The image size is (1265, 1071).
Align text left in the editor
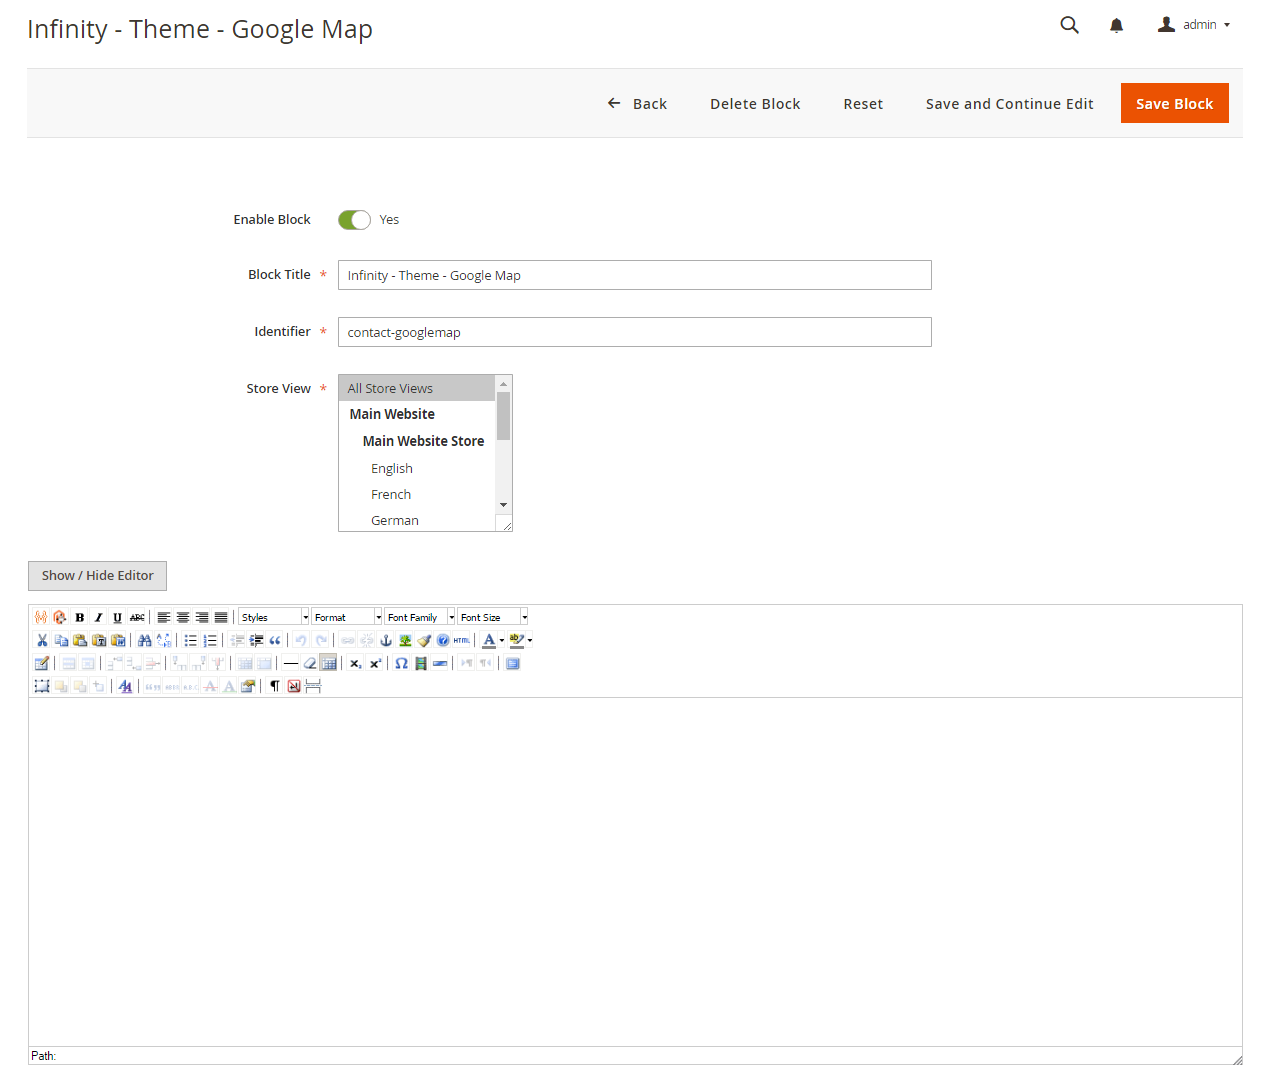pyautogui.click(x=164, y=617)
